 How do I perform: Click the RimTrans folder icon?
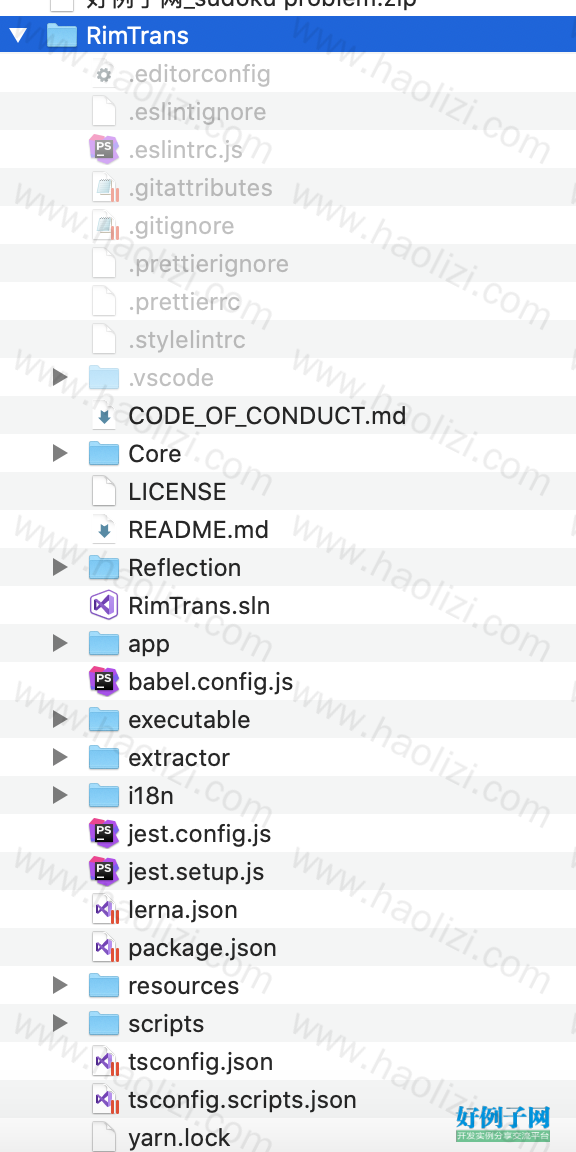[x=62, y=35]
